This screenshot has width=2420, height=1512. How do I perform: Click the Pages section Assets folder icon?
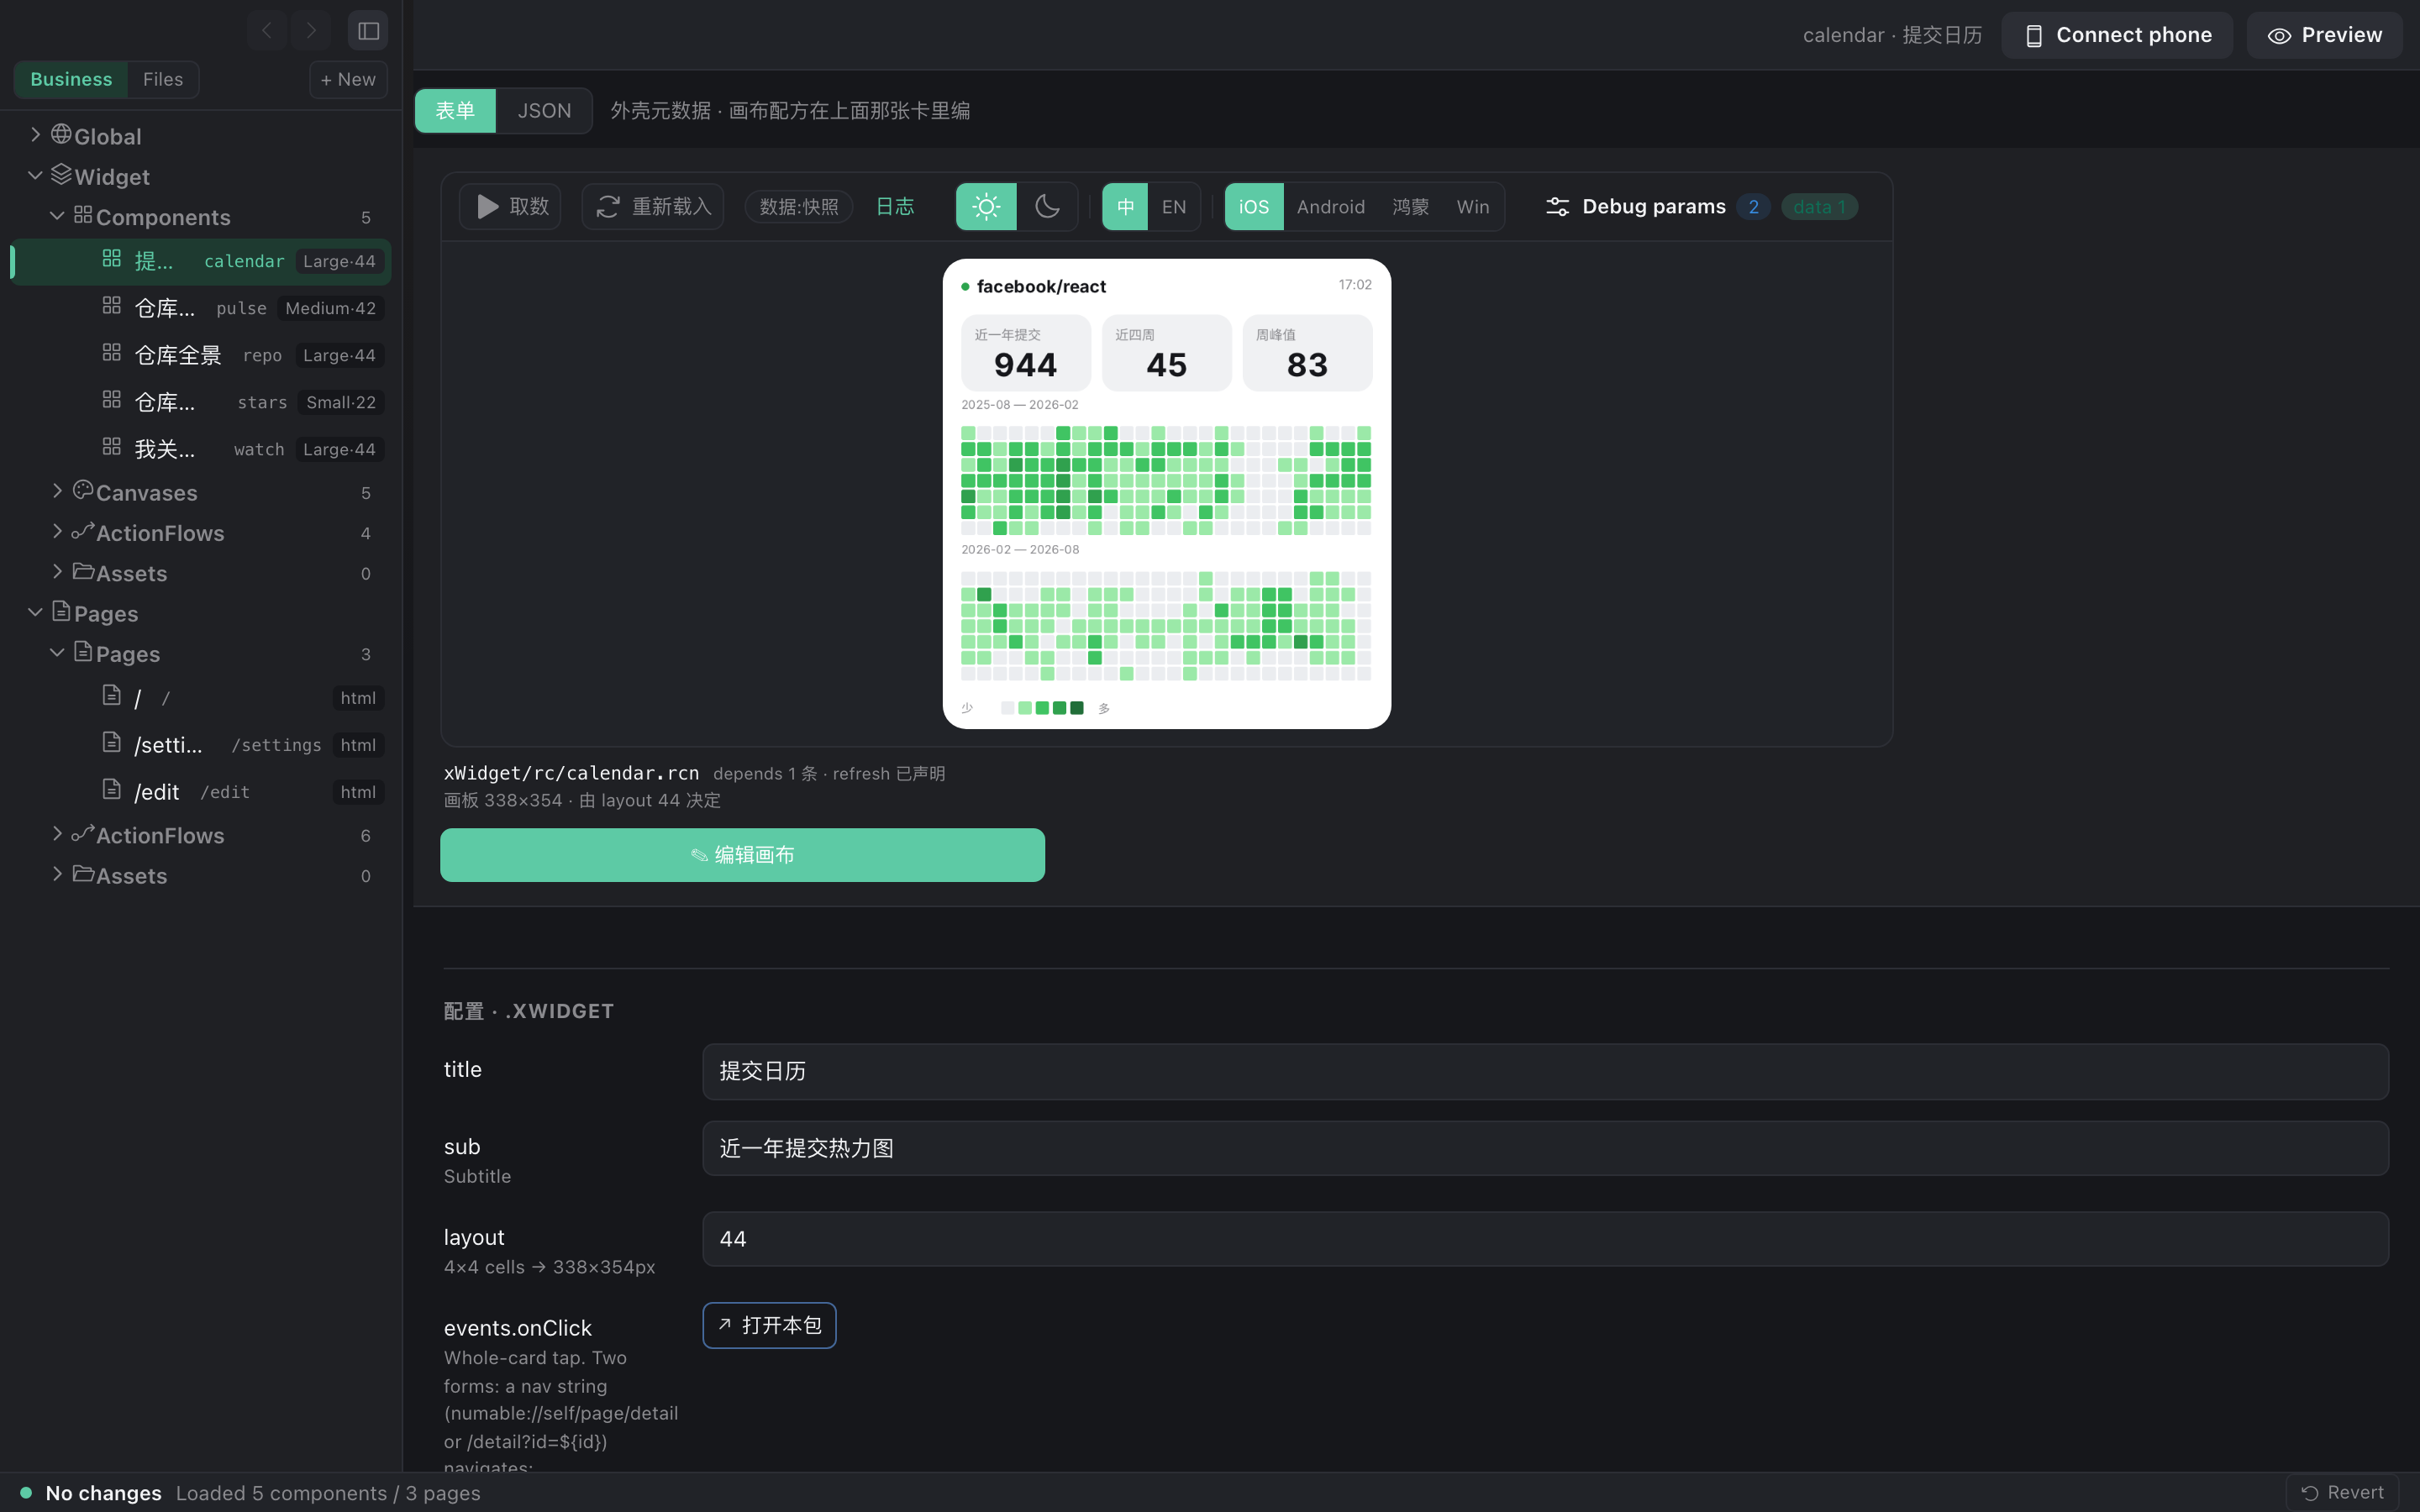pos(83,873)
